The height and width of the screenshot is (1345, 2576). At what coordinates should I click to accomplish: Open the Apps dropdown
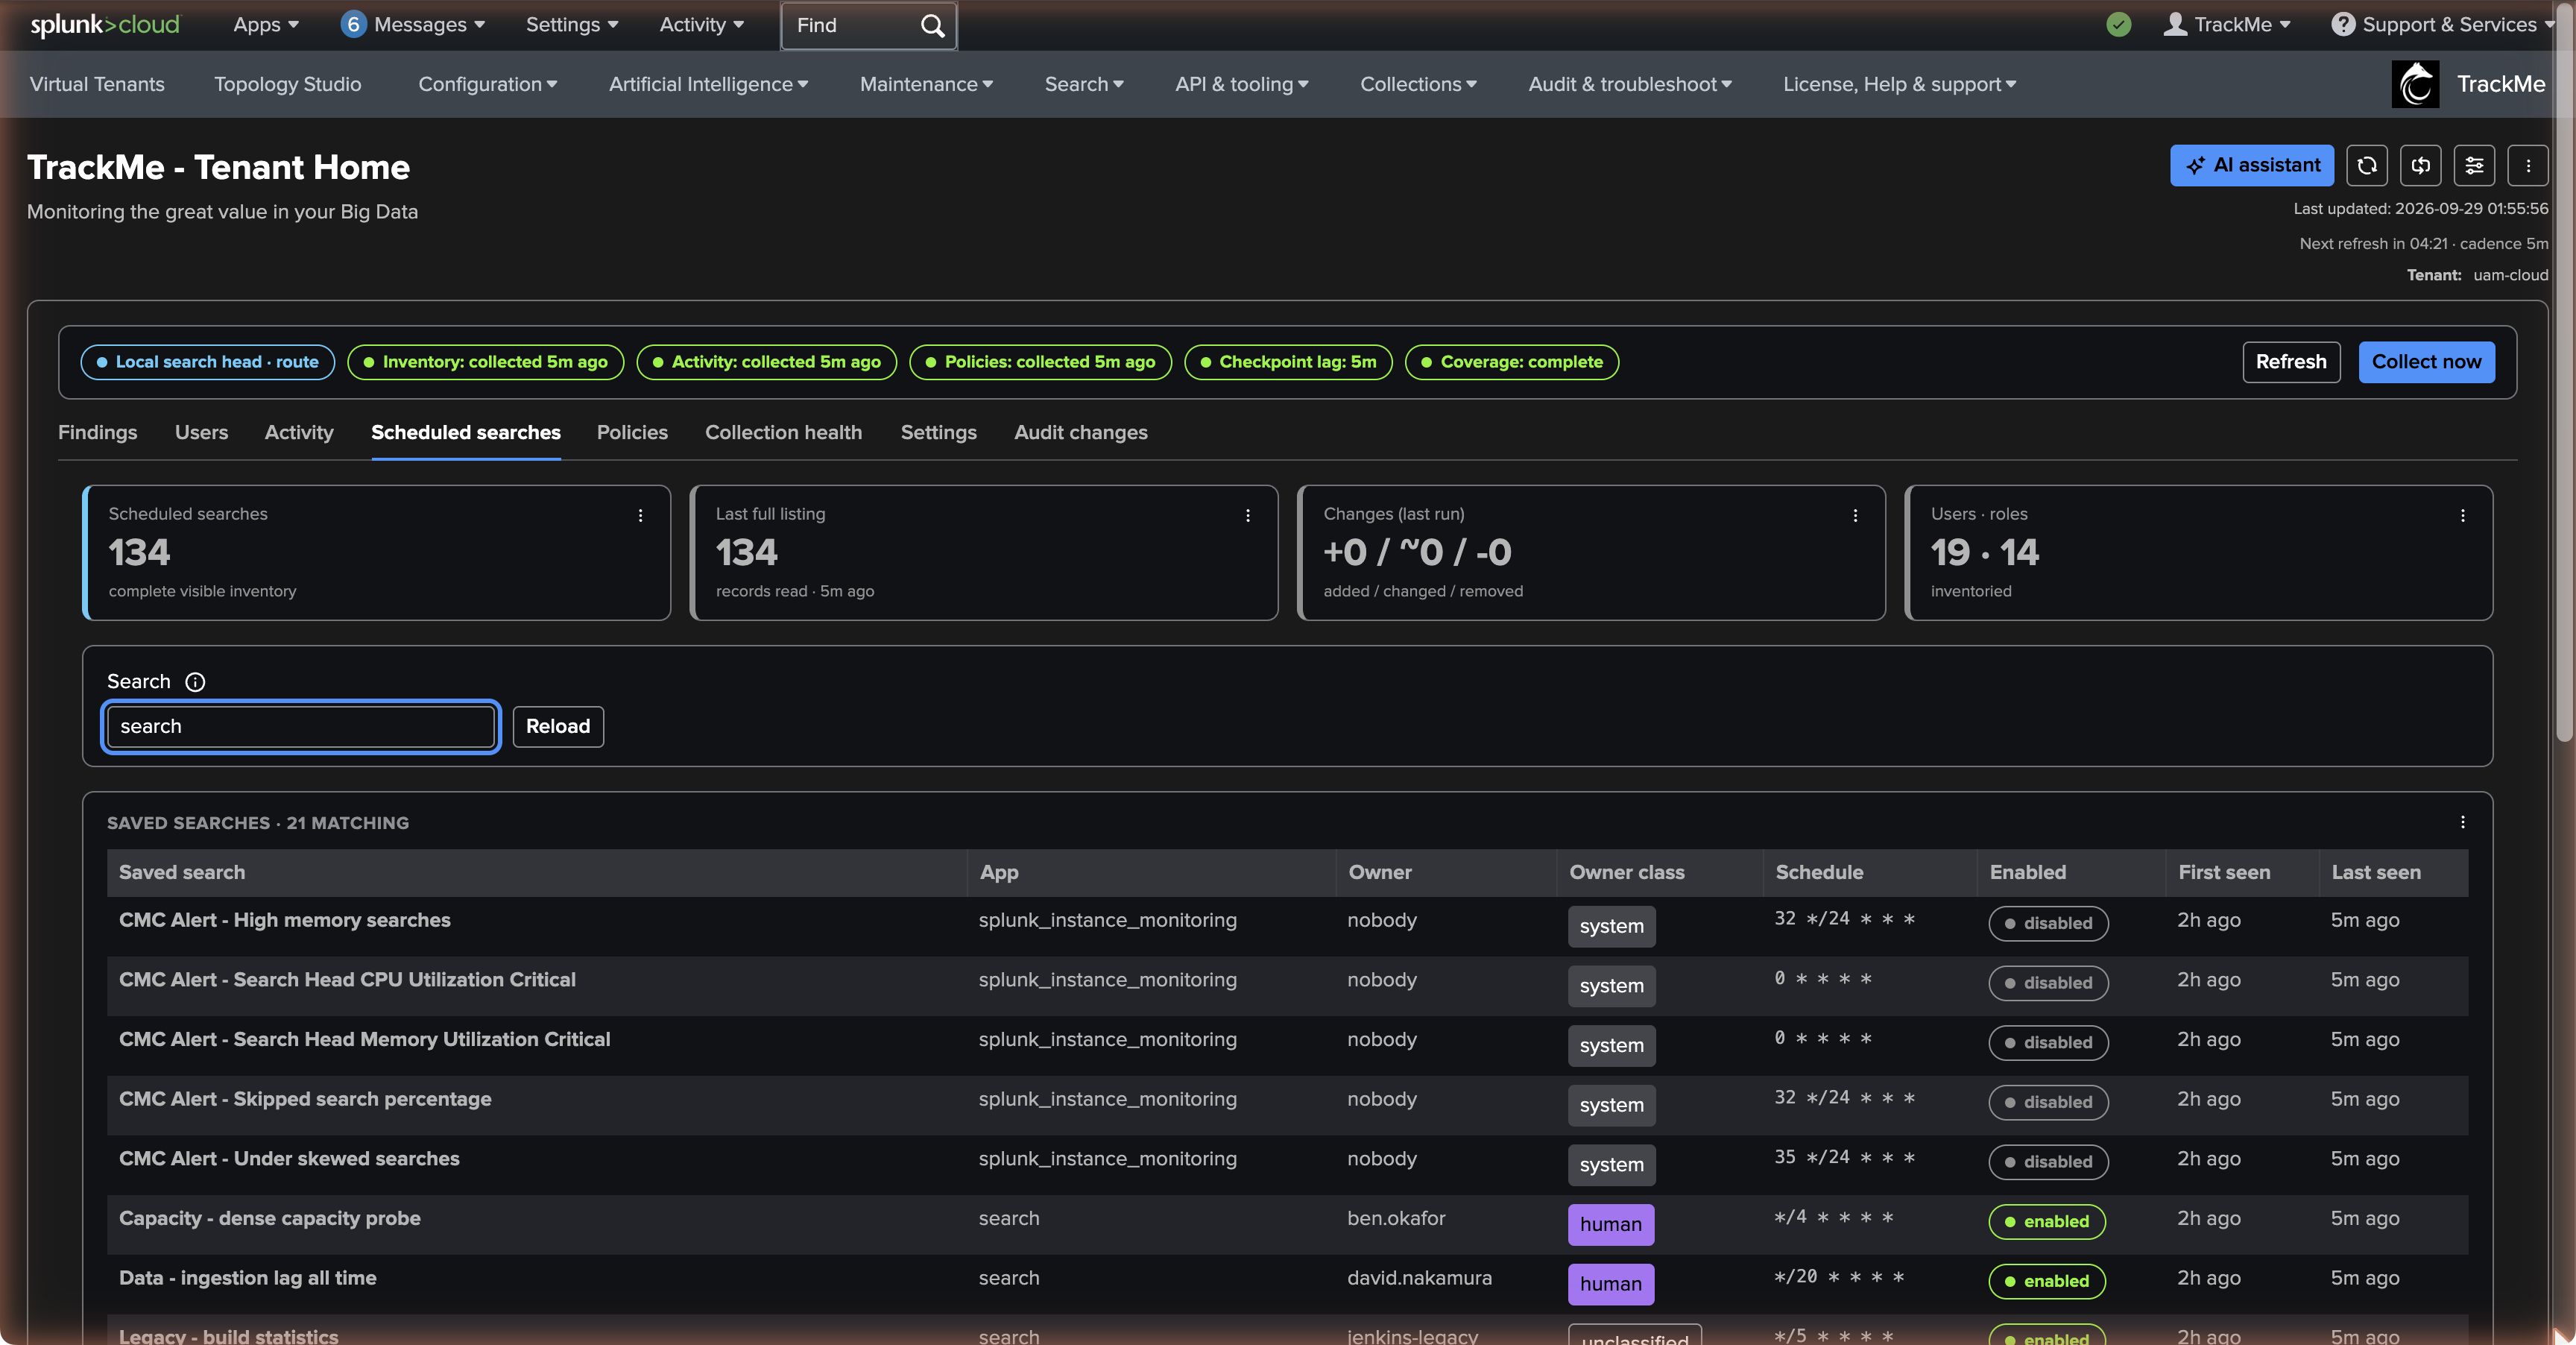[x=265, y=25]
